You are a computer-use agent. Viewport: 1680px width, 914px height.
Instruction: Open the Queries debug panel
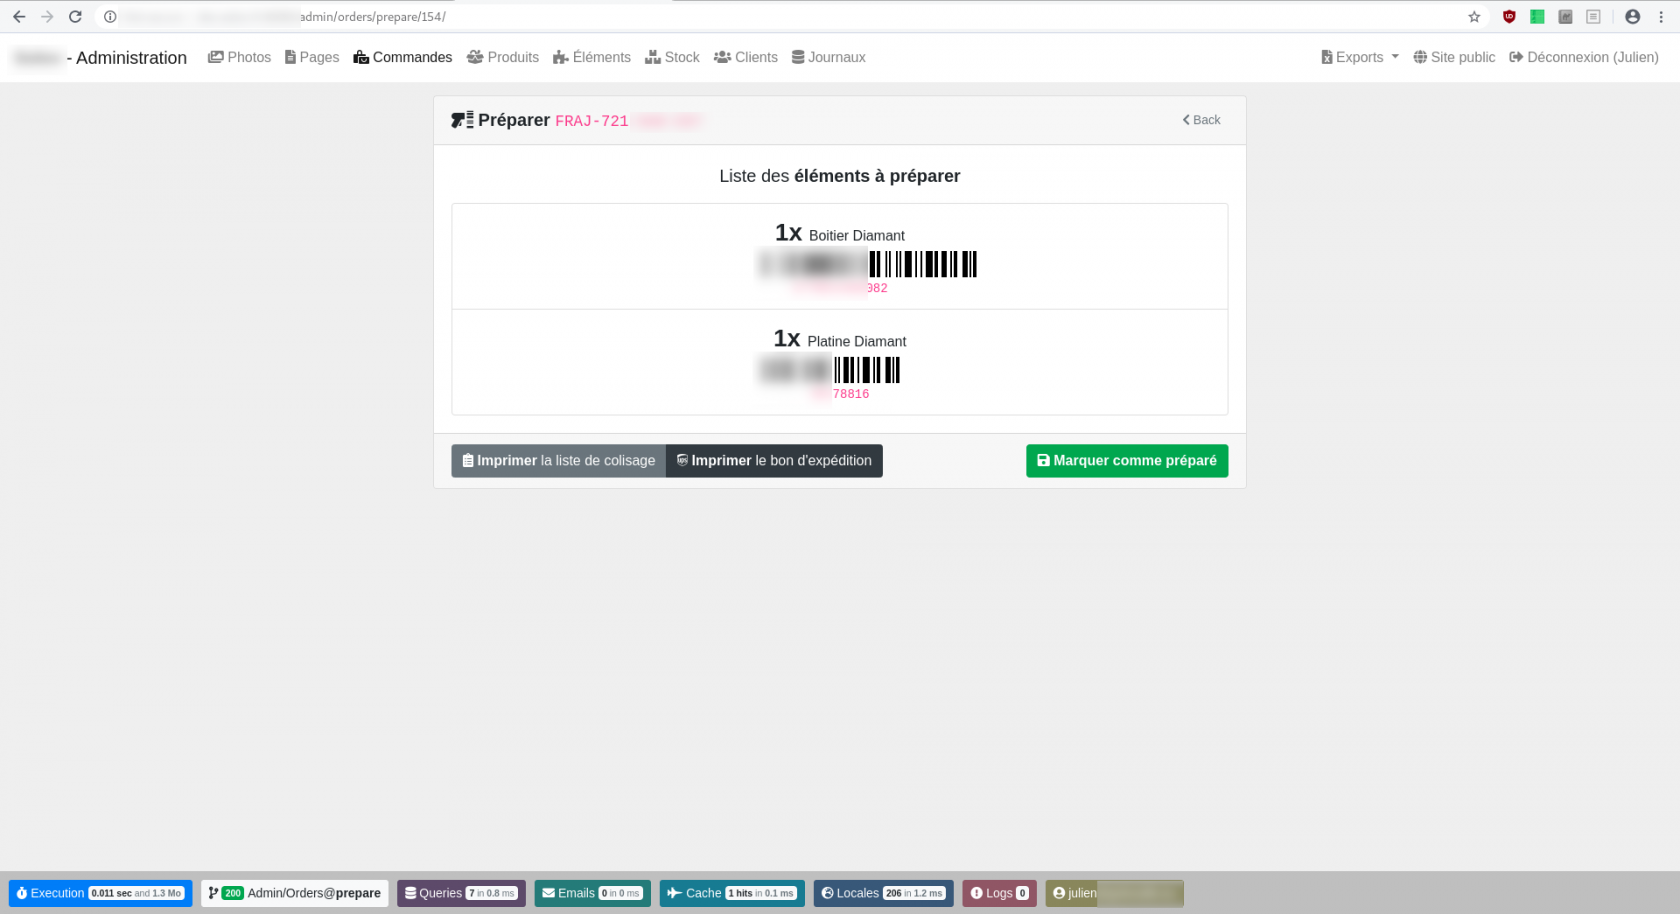pyautogui.click(x=461, y=893)
